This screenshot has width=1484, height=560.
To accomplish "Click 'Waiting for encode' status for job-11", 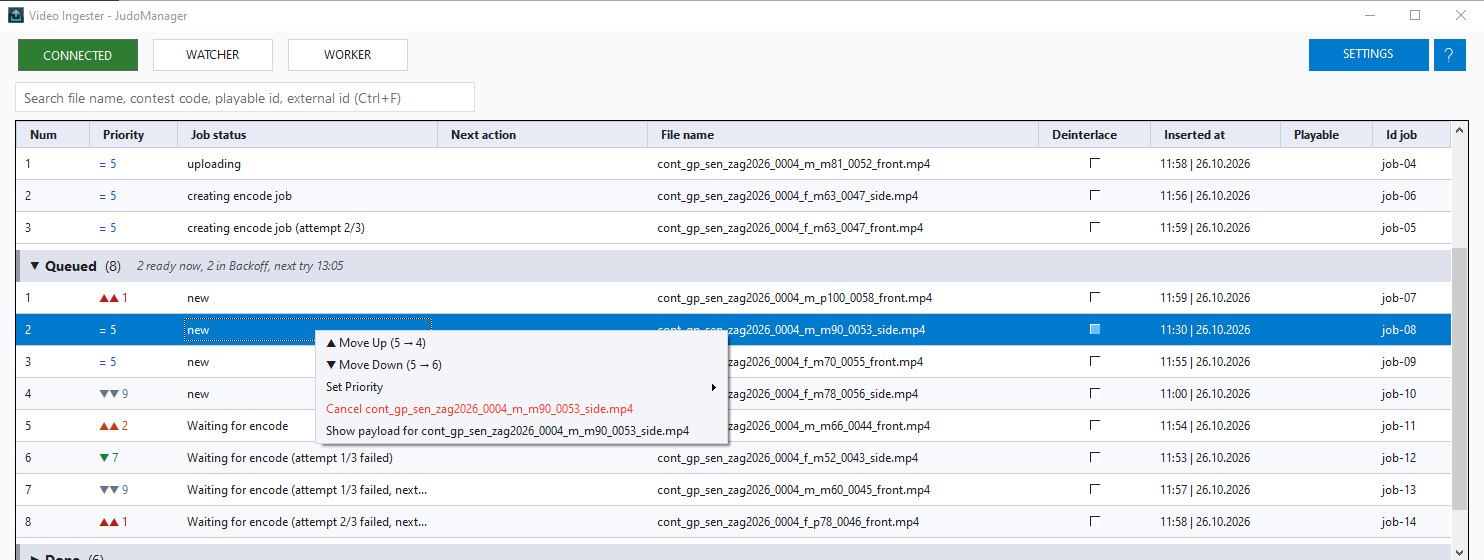I will pos(237,426).
